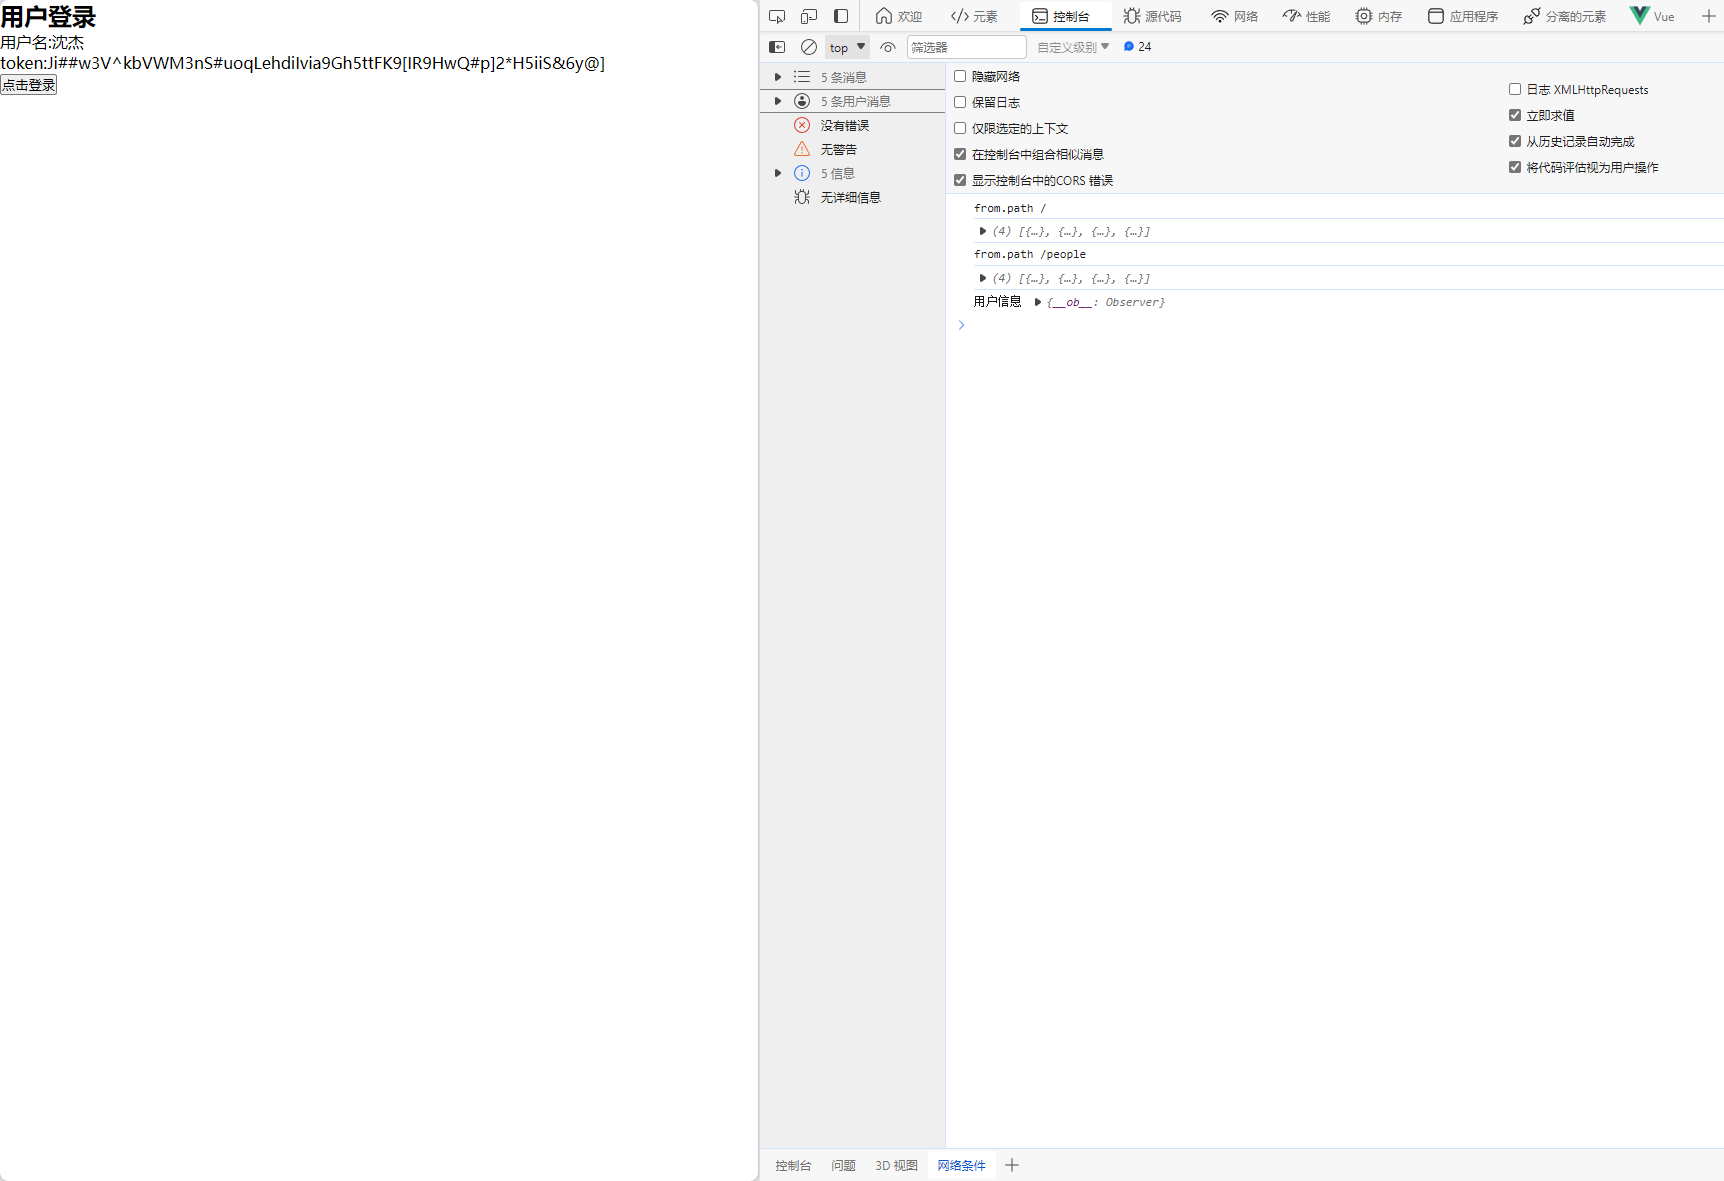The width and height of the screenshot is (1724, 1181).
Task: Expand the array under from.path /people
Action: 983,278
